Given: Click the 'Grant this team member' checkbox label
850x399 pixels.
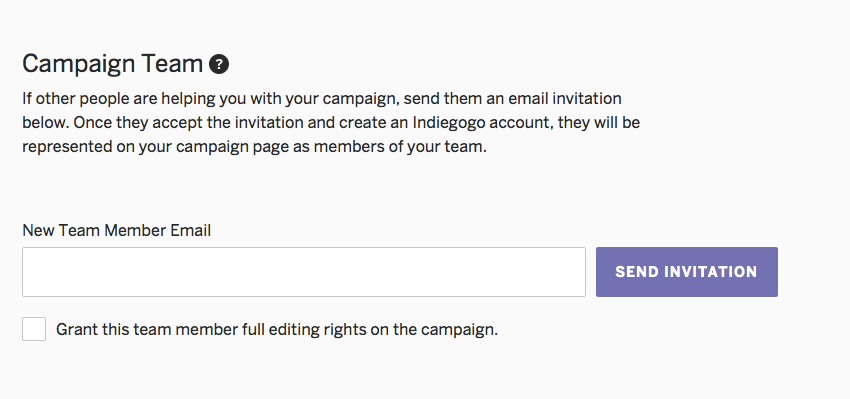Looking at the screenshot, I should click(x=276, y=330).
